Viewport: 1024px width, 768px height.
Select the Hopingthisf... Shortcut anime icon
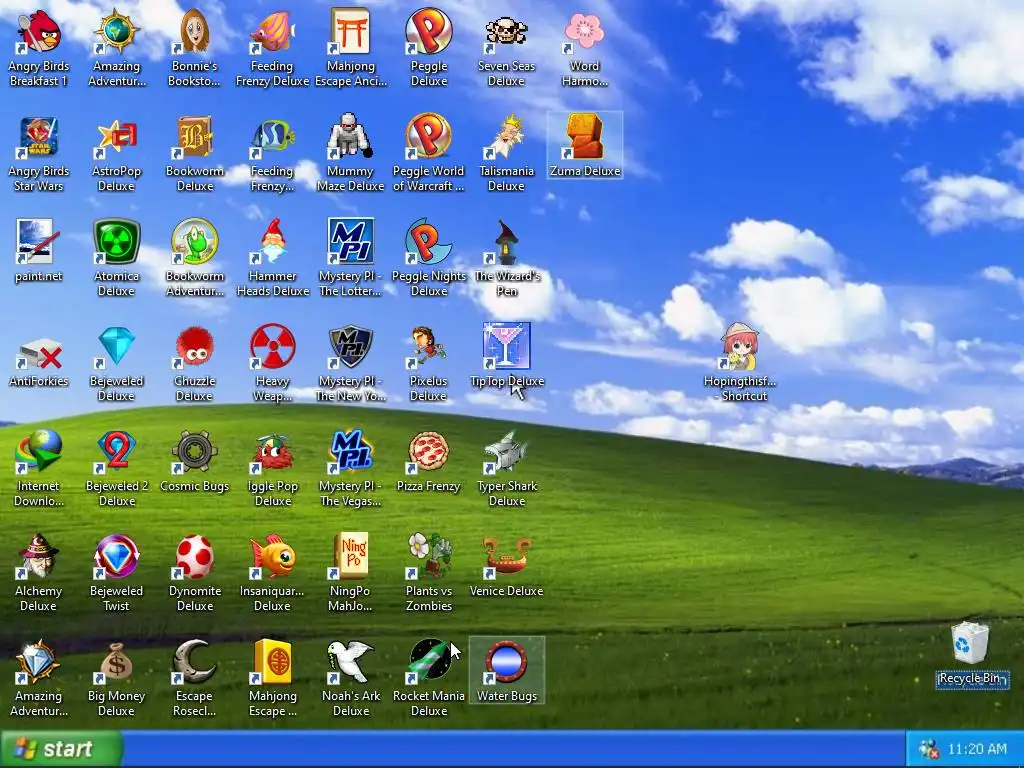tap(739, 347)
